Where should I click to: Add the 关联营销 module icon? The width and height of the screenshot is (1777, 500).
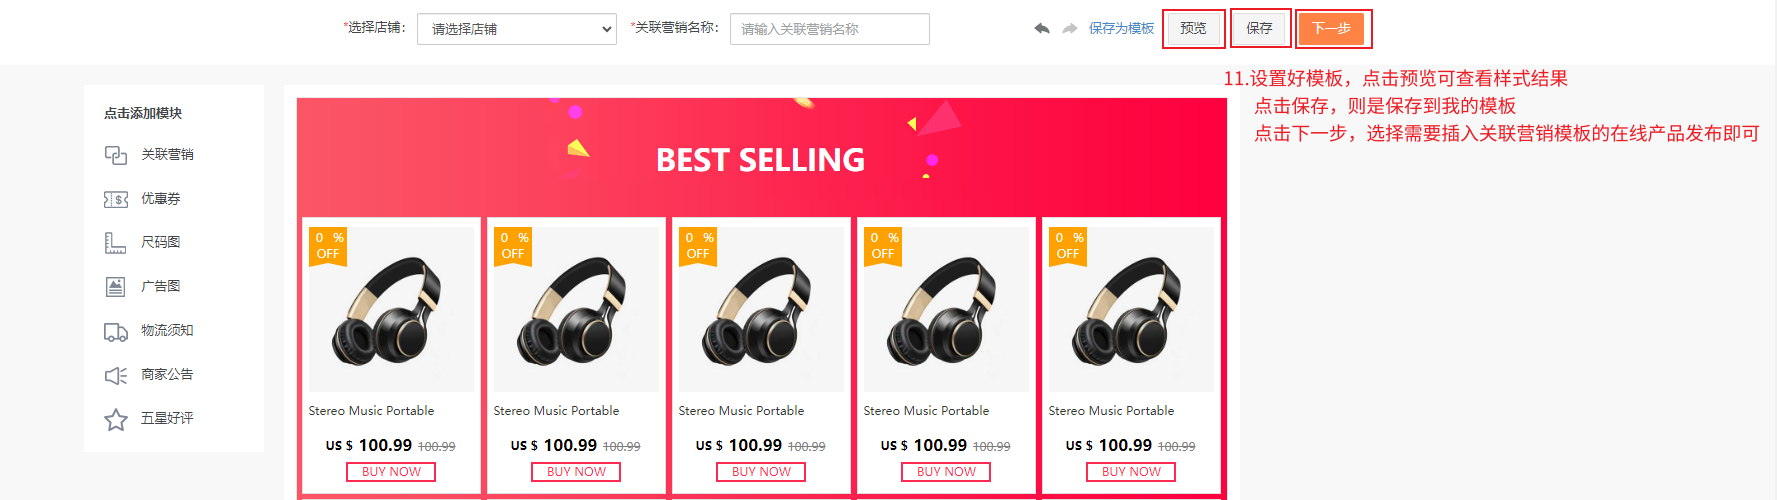(116, 155)
